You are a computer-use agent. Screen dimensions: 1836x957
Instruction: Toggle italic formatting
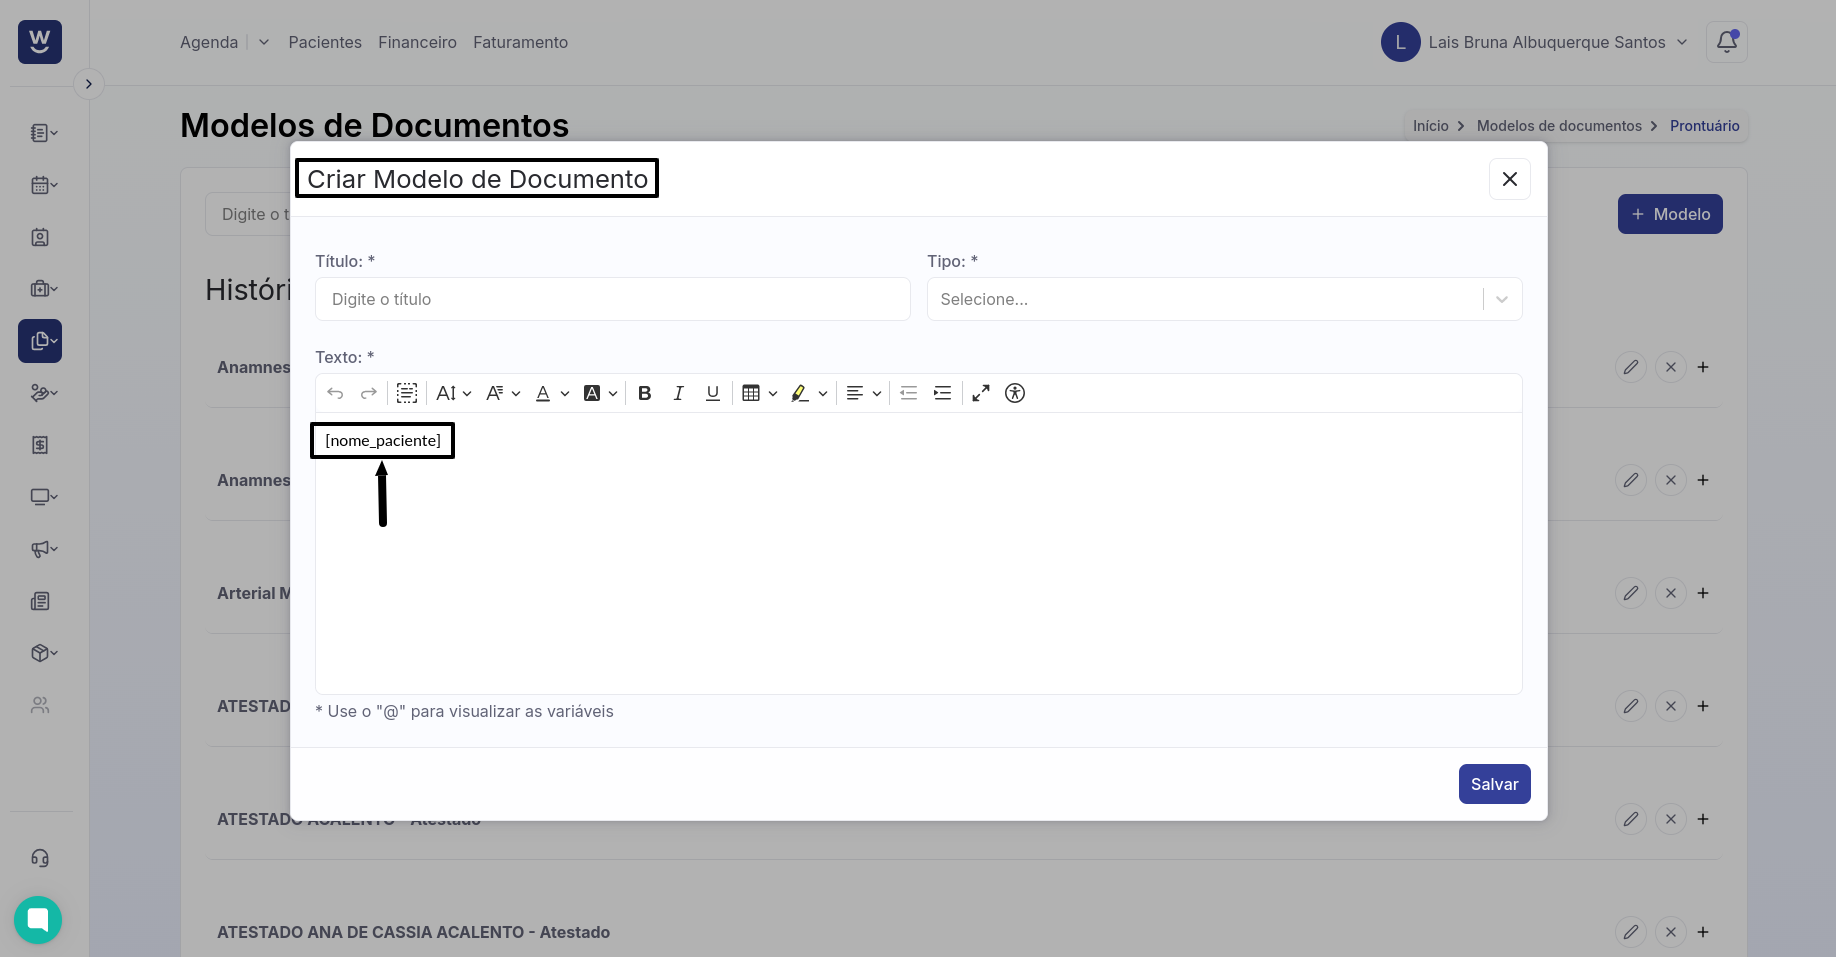pyautogui.click(x=679, y=393)
